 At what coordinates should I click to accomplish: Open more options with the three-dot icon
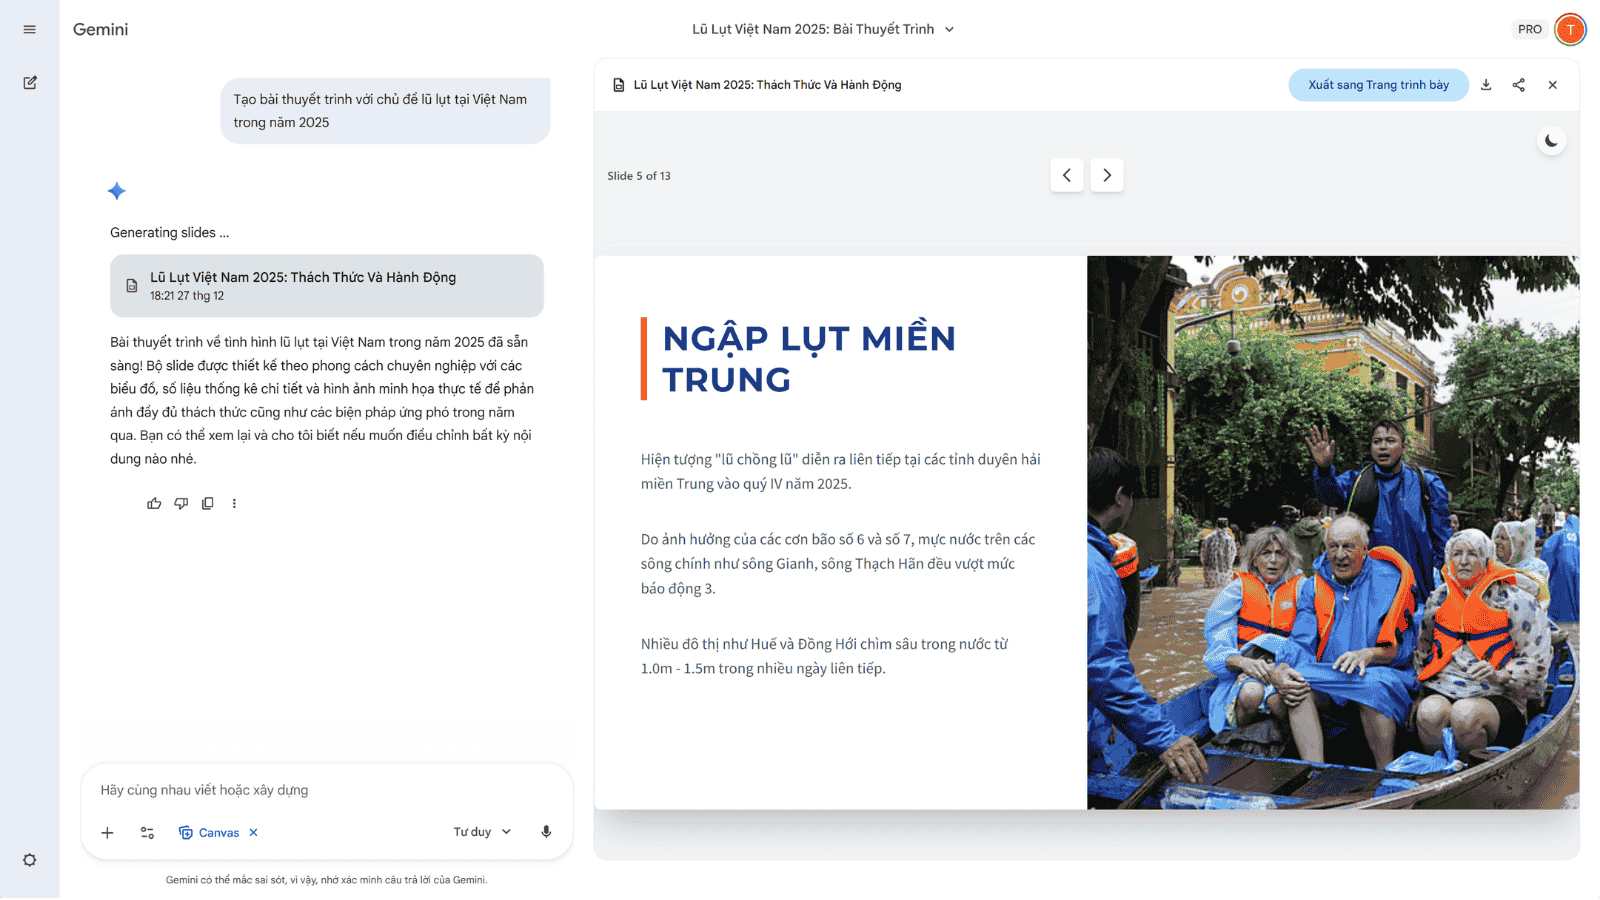click(234, 504)
